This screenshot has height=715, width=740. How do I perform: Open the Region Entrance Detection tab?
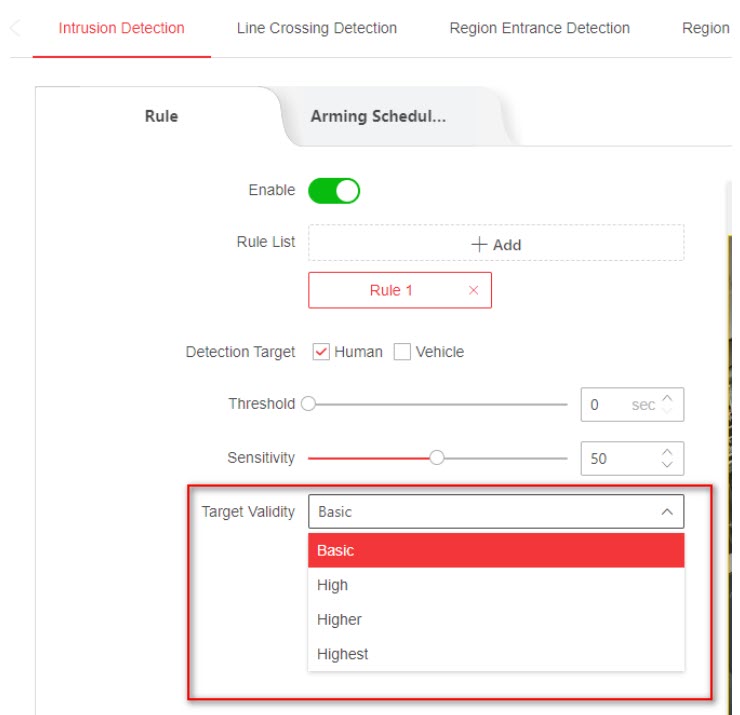click(539, 28)
